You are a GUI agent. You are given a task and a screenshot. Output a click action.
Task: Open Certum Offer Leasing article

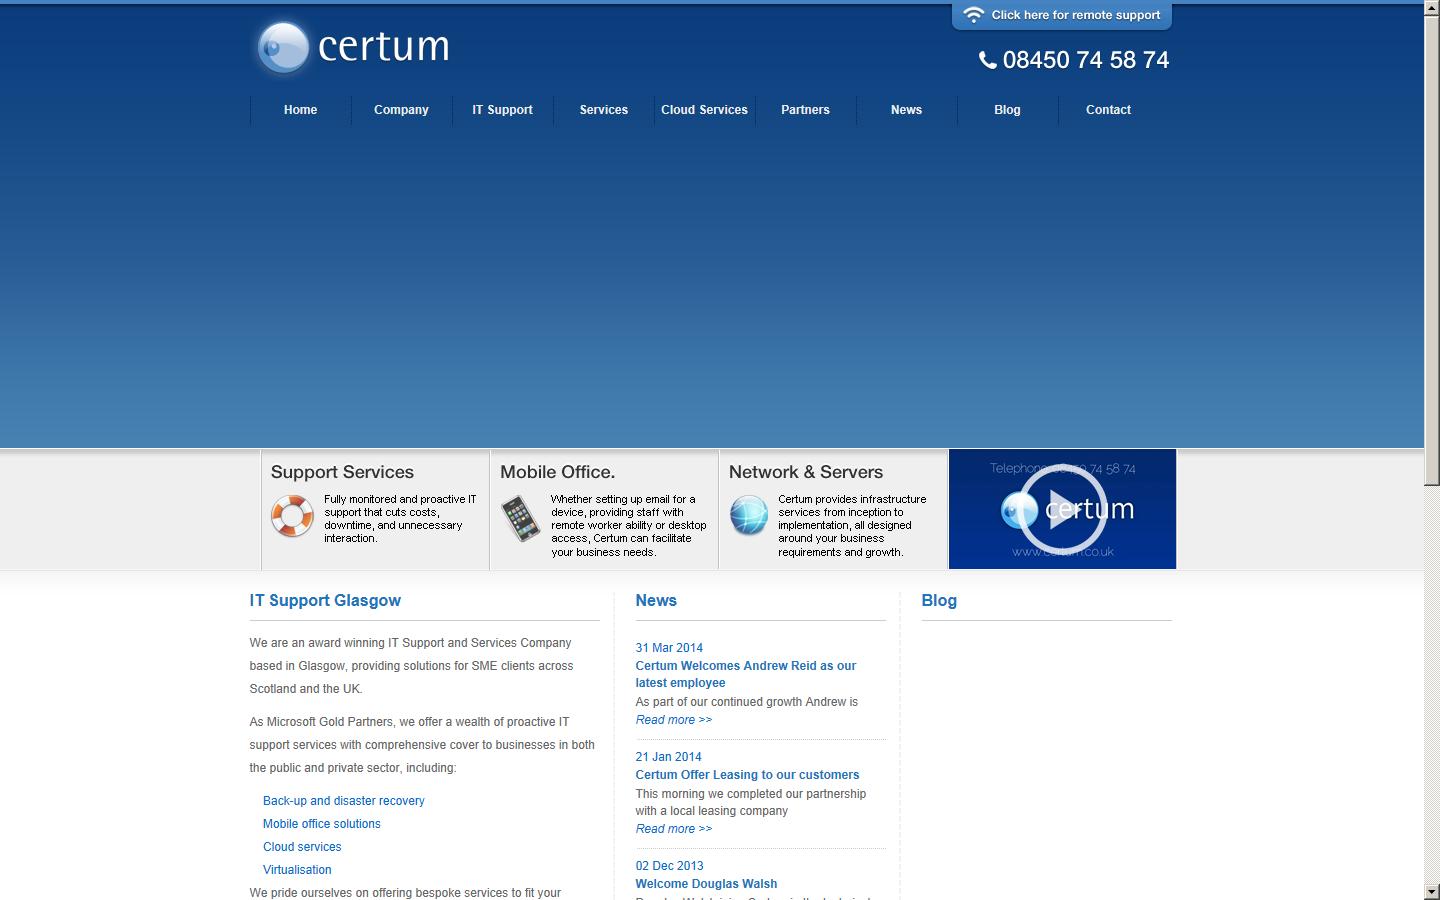pyautogui.click(x=747, y=775)
